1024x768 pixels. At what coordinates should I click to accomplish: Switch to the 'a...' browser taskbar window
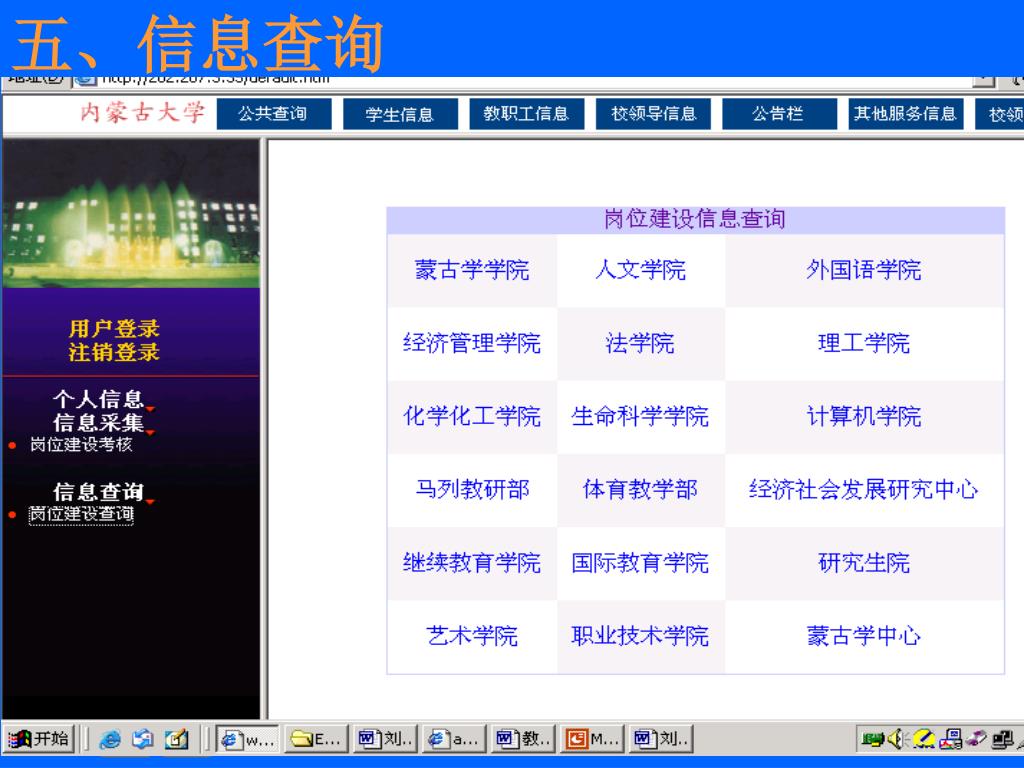coord(454,739)
